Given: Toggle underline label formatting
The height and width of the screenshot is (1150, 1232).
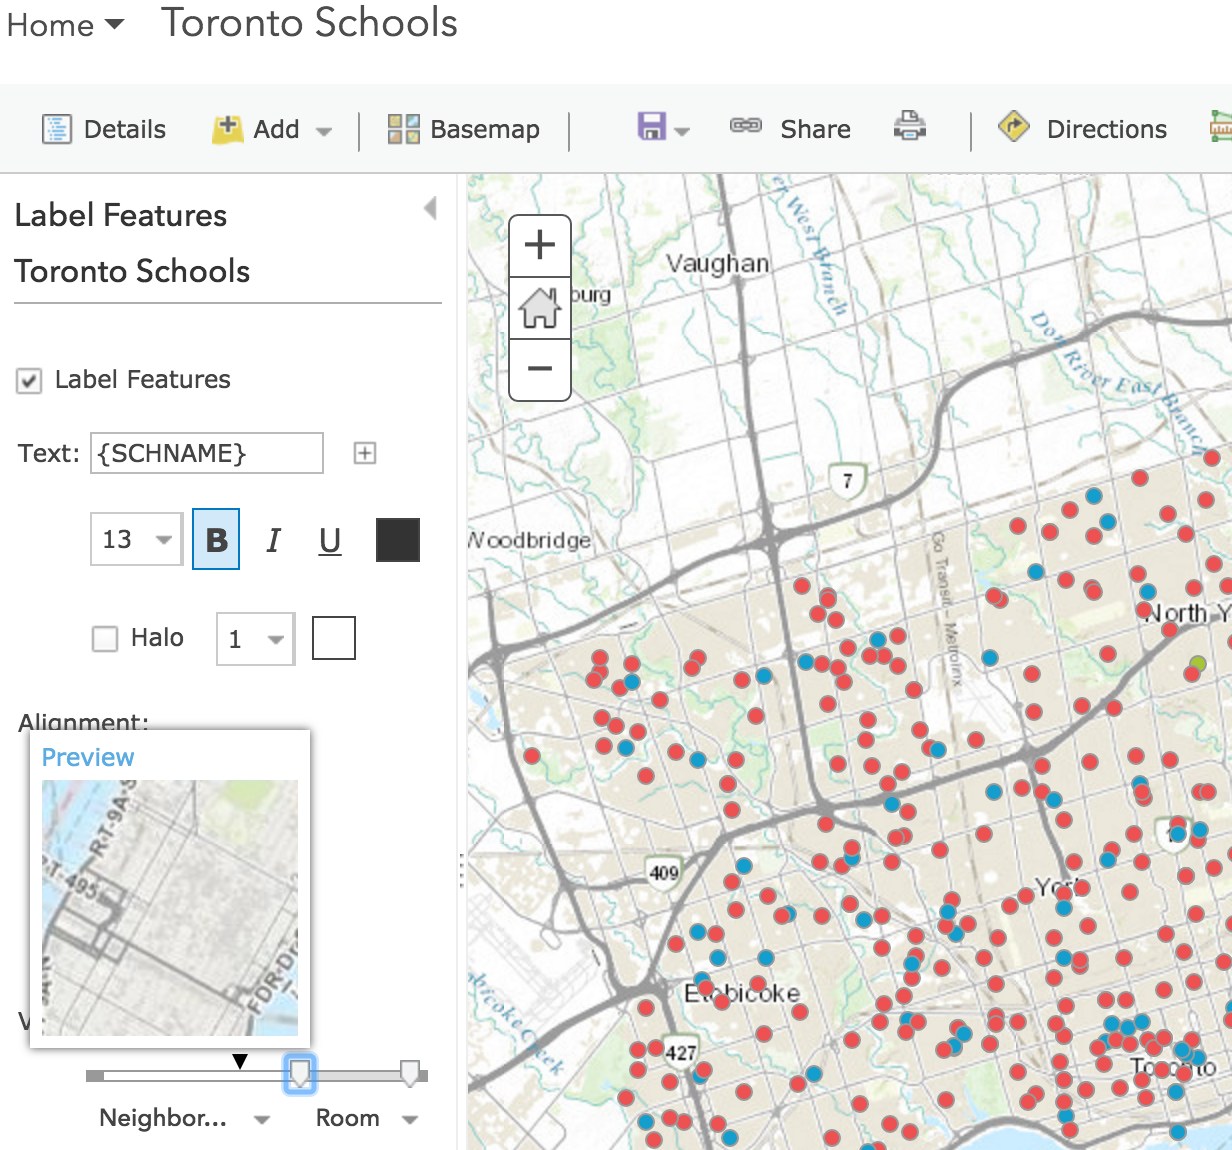Looking at the screenshot, I should pyautogui.click(x=330, y=540).
